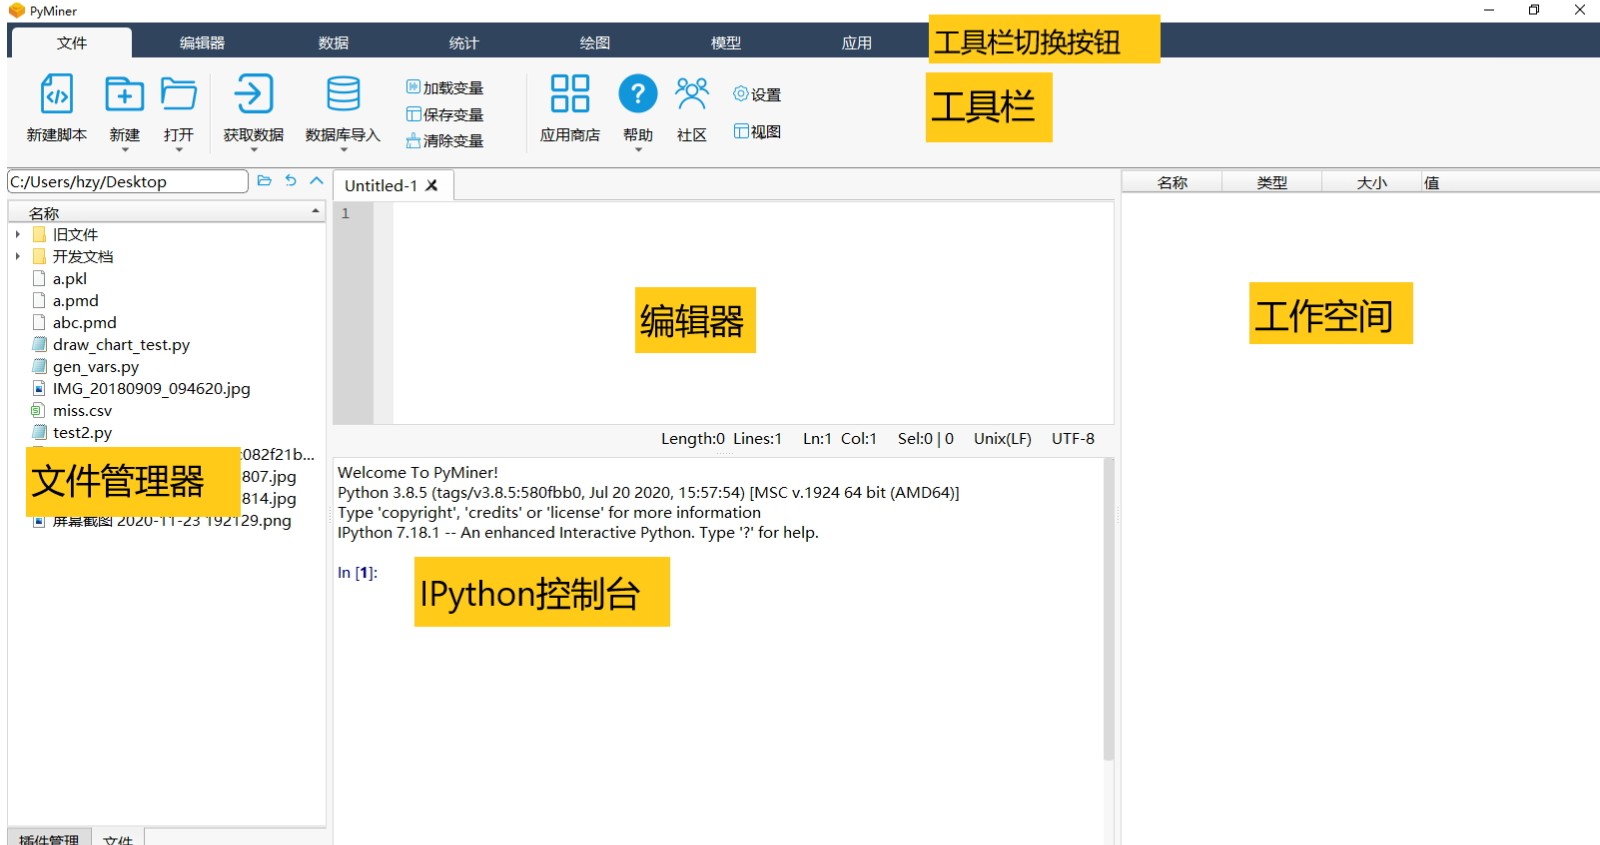Click the Length:0 status entry

tap(693, 438)
